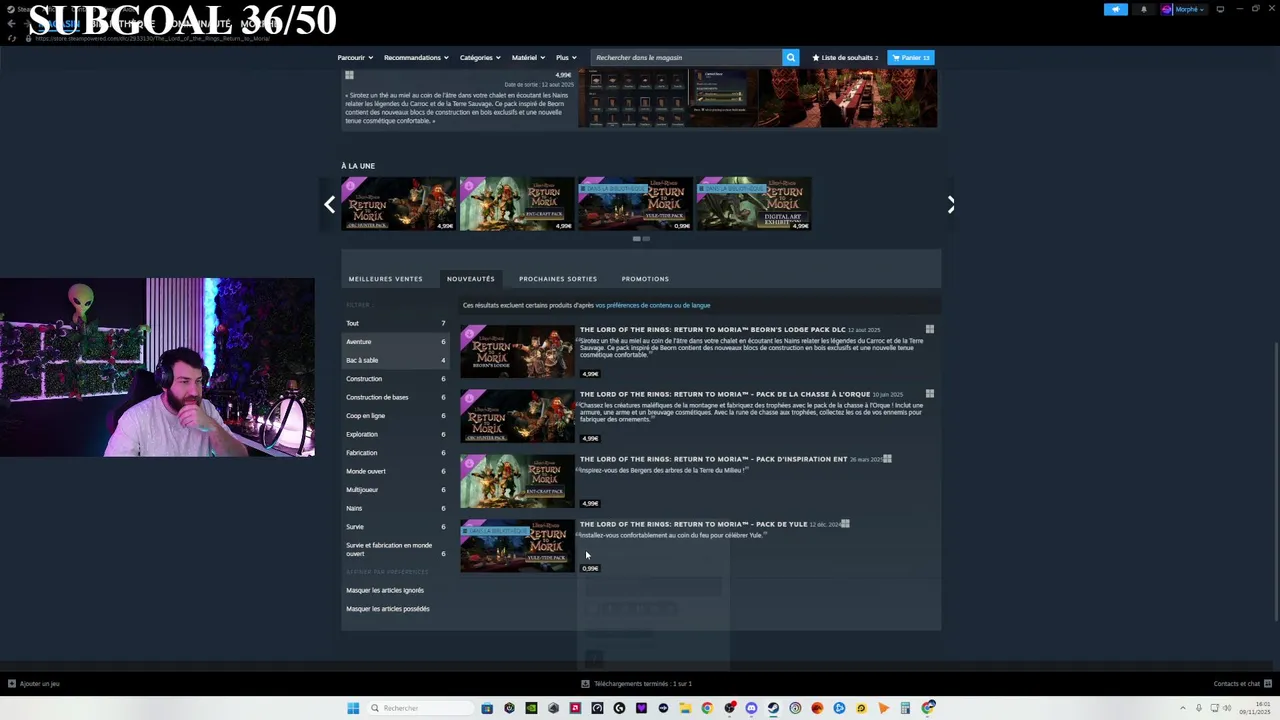Screen dimensions: 1280x720
Task: Open Ent-Craft Pack thumbnail in results list
Action: click(517, 481)
